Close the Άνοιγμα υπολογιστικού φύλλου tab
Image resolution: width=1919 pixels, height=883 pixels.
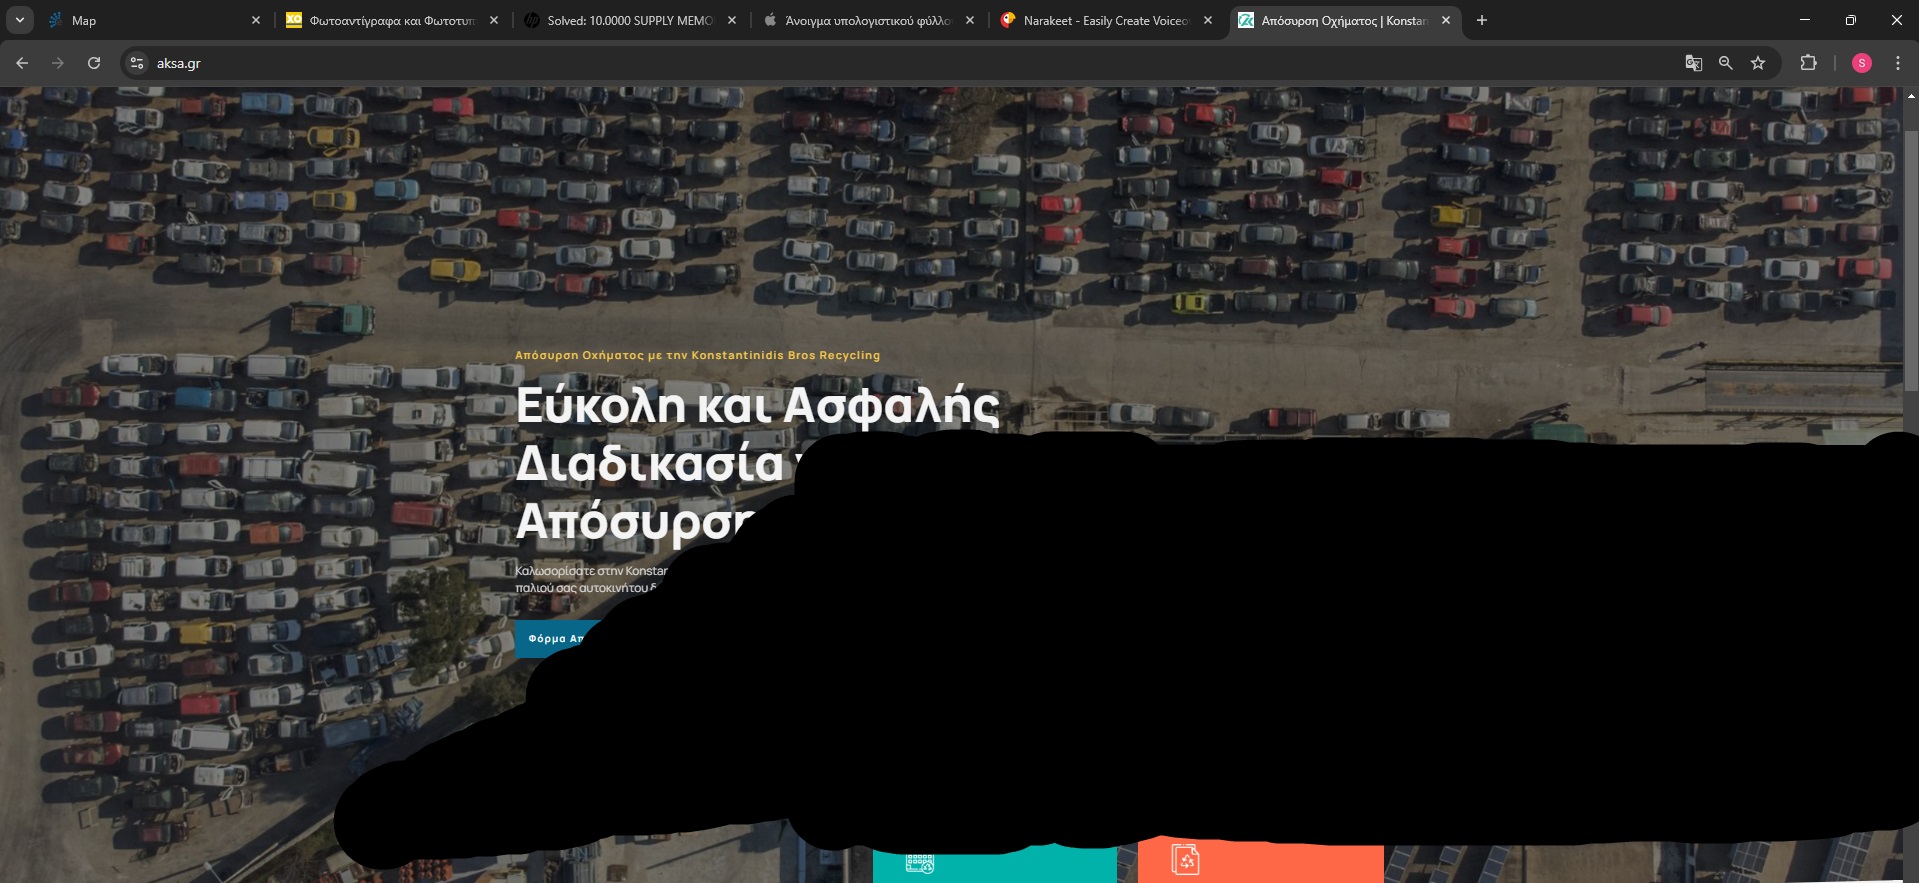pyautogui.click(x=970, y=20)
